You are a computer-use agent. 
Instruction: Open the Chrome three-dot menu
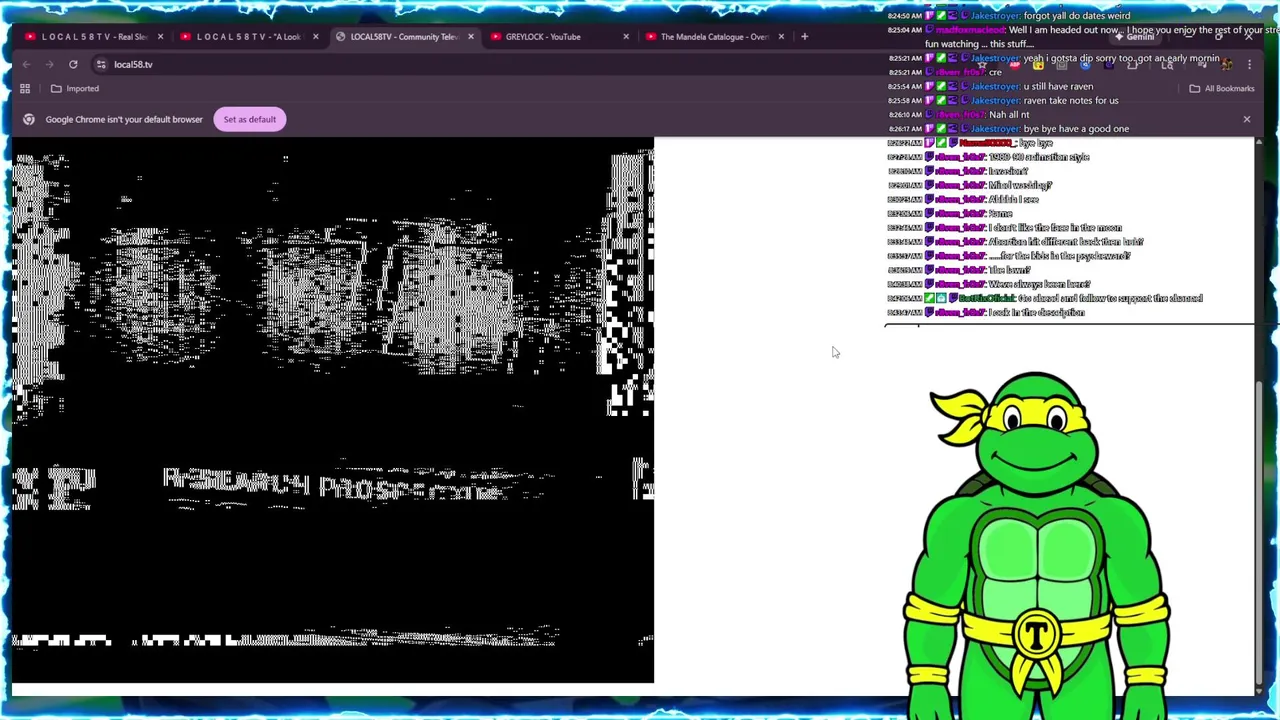tap(1249, 64)
